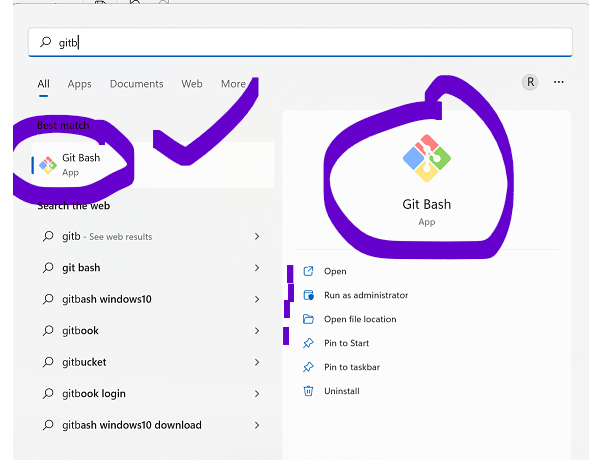Click search icon beside 'gitbook'

pyautogui.click(x=48, y=331)
